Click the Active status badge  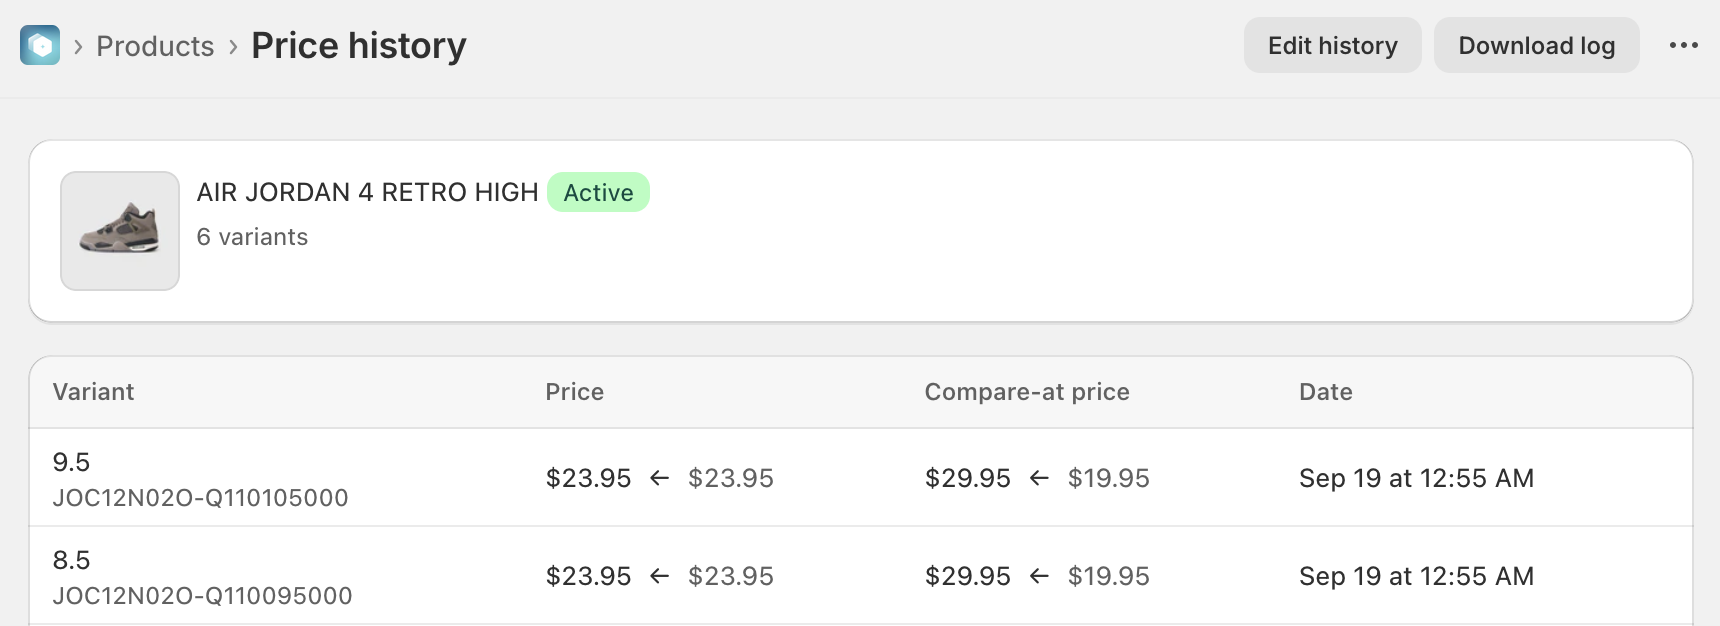coord(598,193)
